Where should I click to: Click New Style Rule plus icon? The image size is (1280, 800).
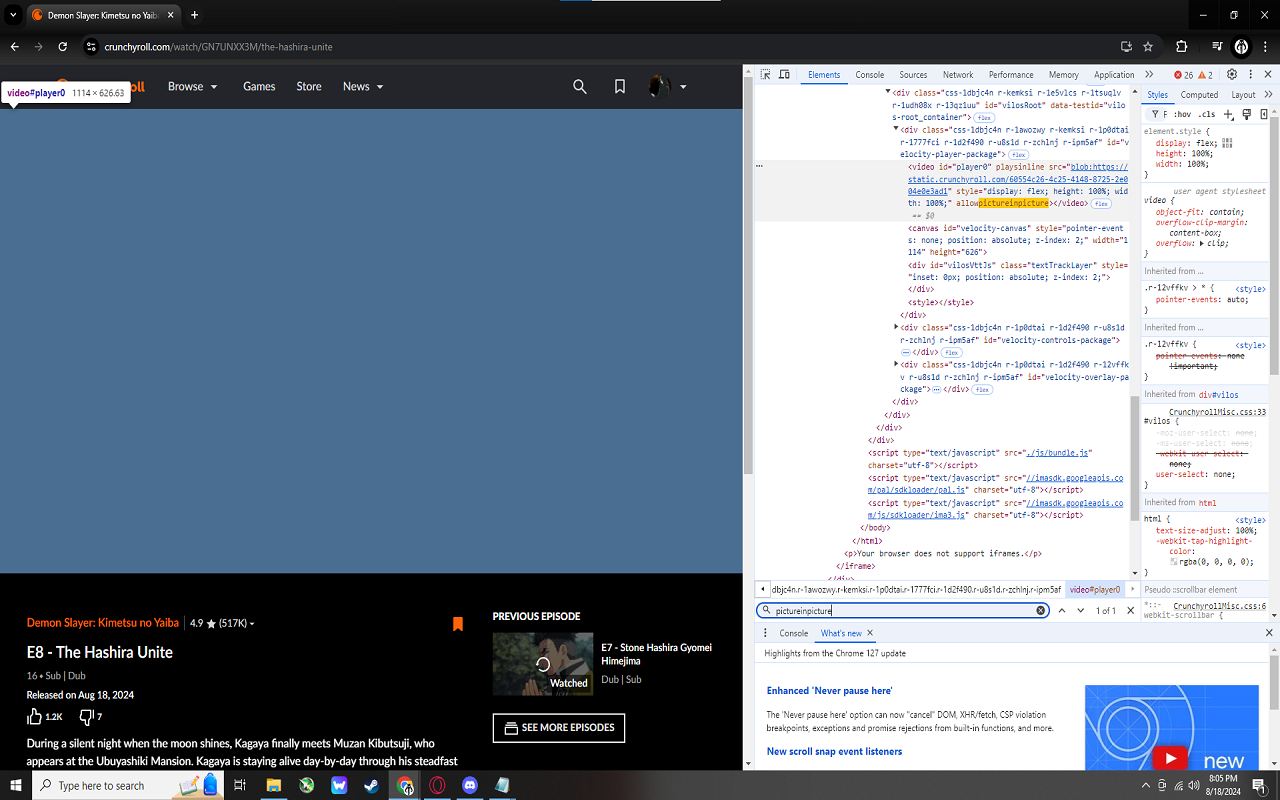pos(1229,114)
